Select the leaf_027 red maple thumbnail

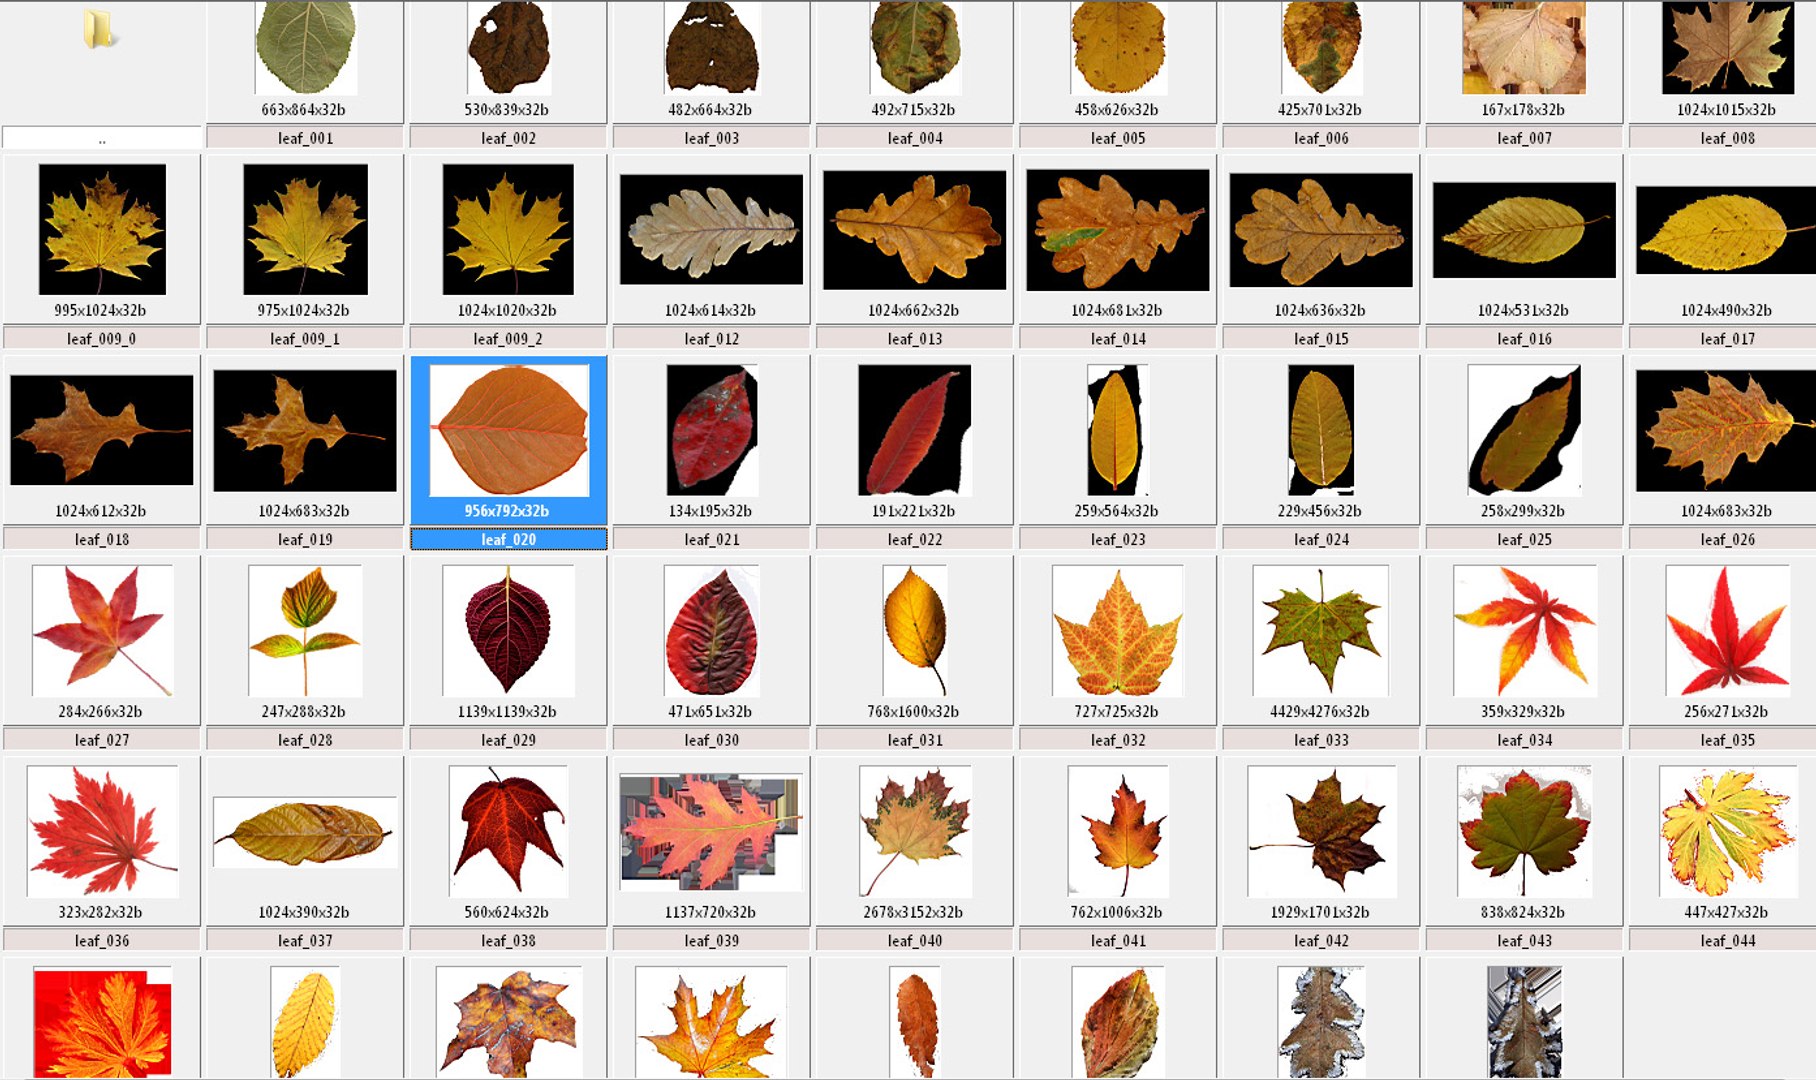click(102, 630)
